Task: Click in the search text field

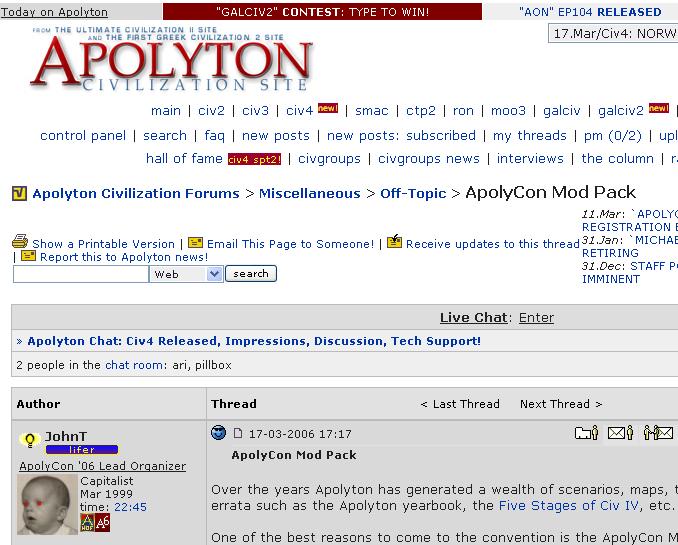Action: [x=80, y=274]
